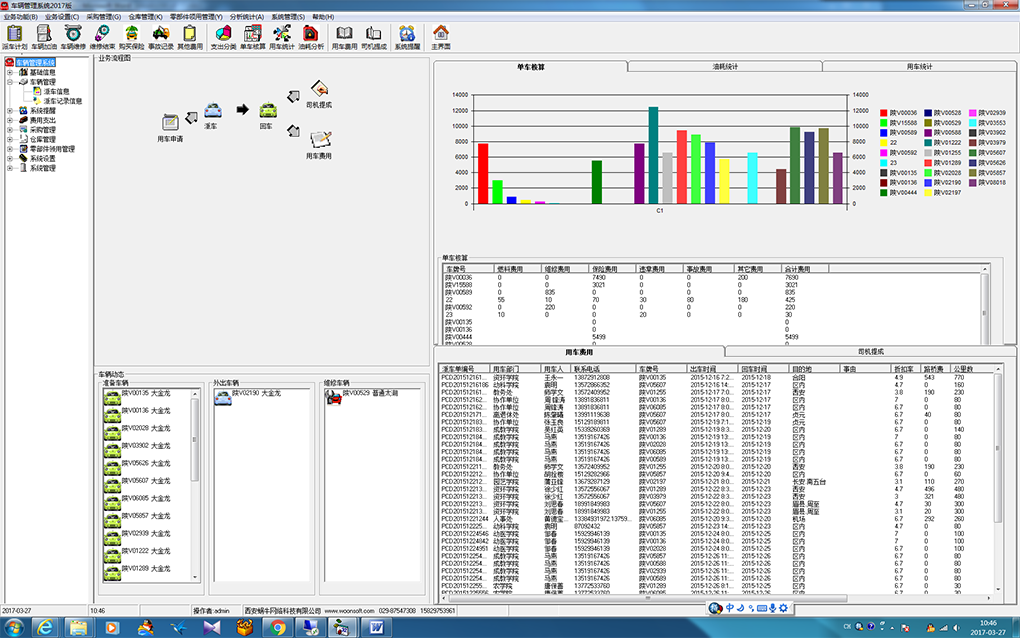Go to 主界面 via the house icon

440,34
